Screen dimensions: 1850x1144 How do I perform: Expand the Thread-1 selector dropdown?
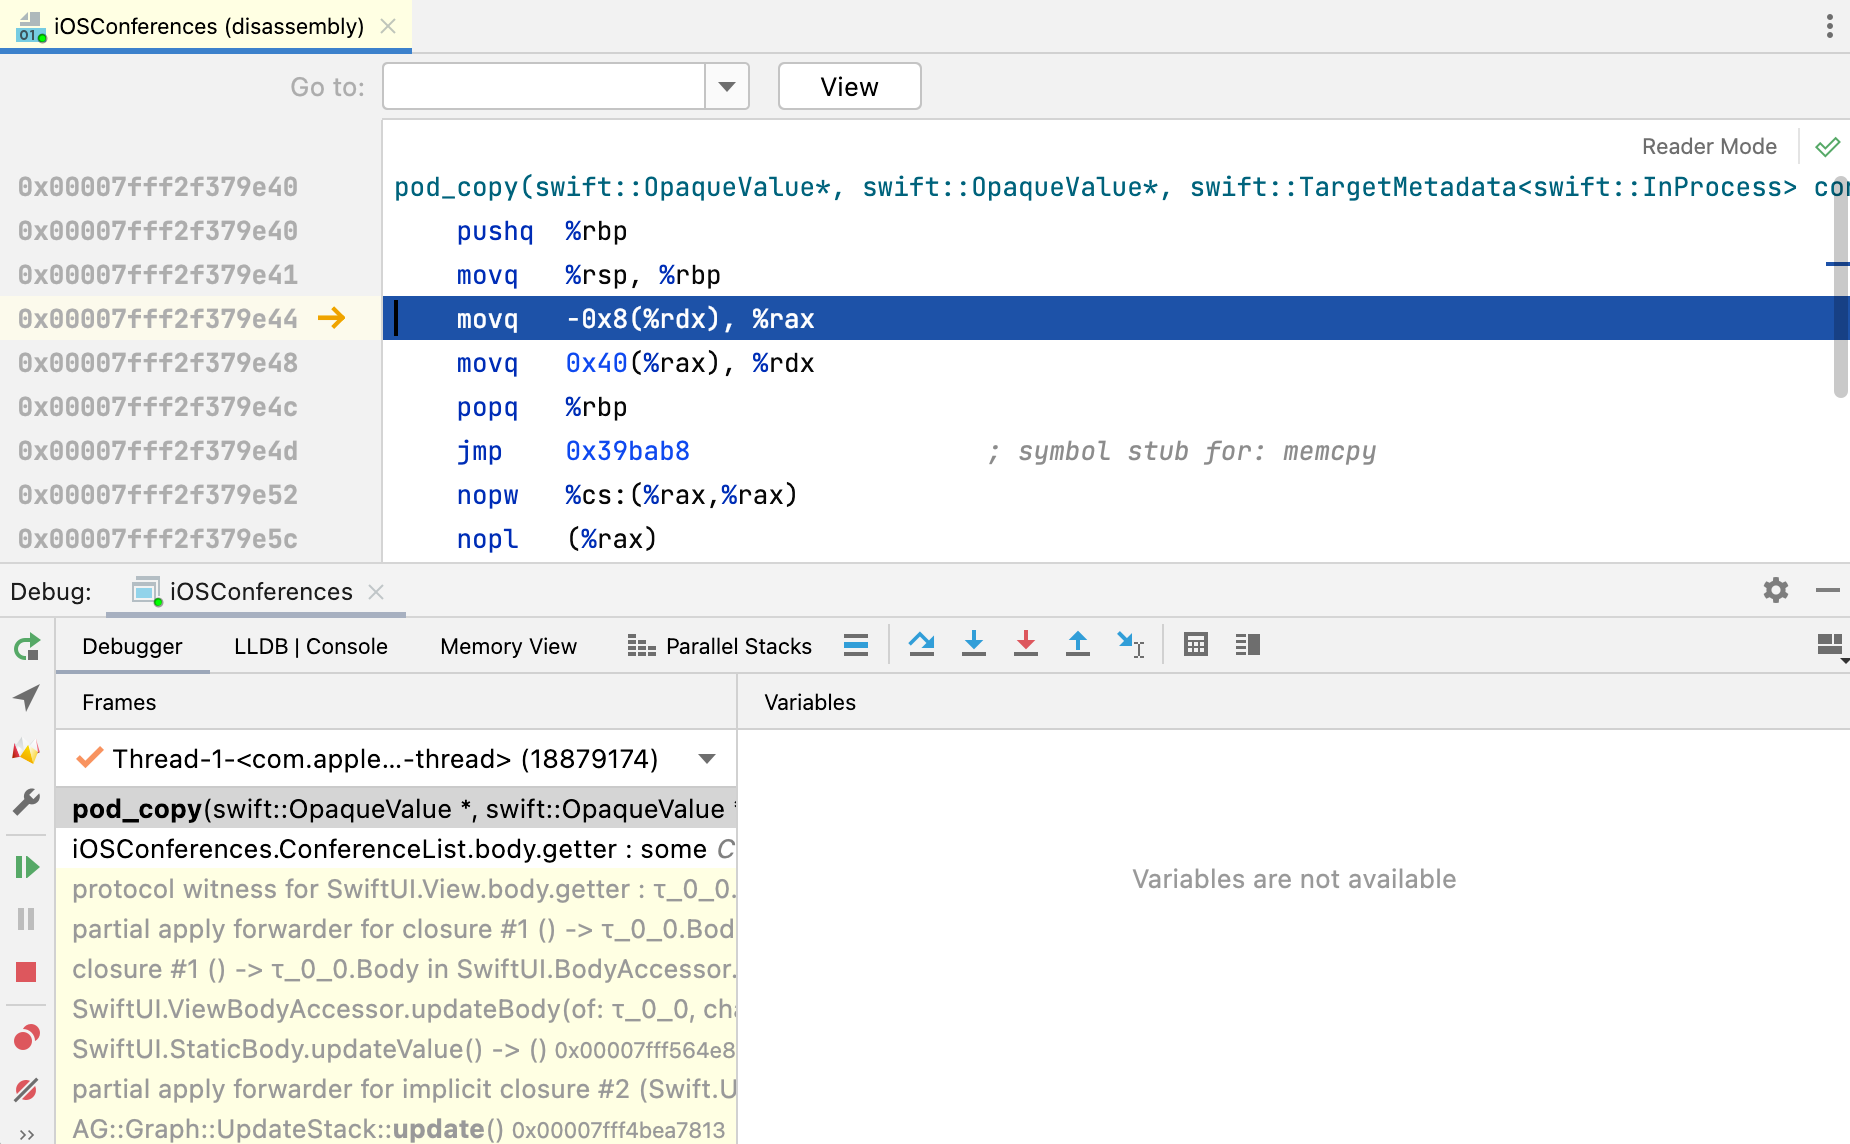(707, 759)
